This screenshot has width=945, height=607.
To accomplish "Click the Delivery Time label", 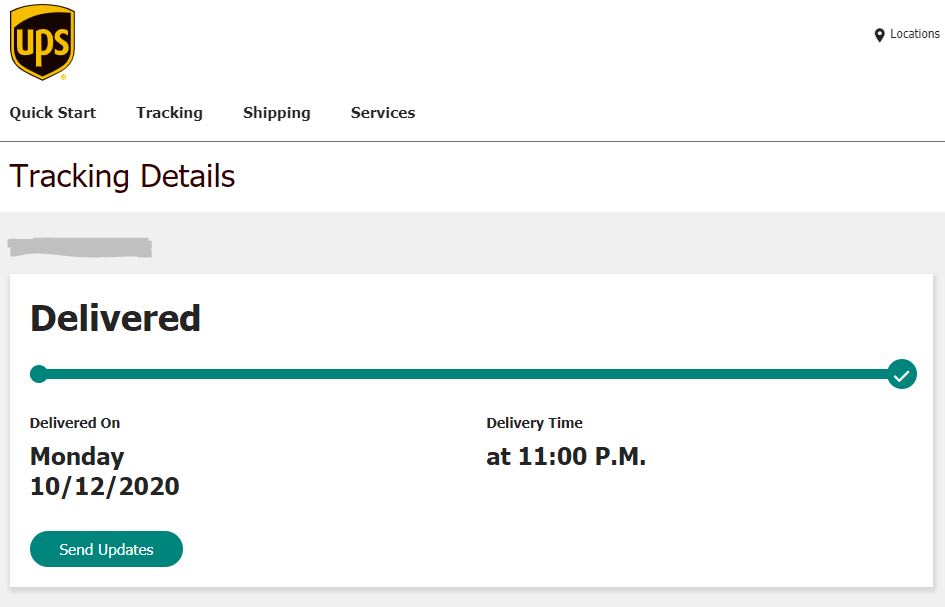I will tap(534, 423).
